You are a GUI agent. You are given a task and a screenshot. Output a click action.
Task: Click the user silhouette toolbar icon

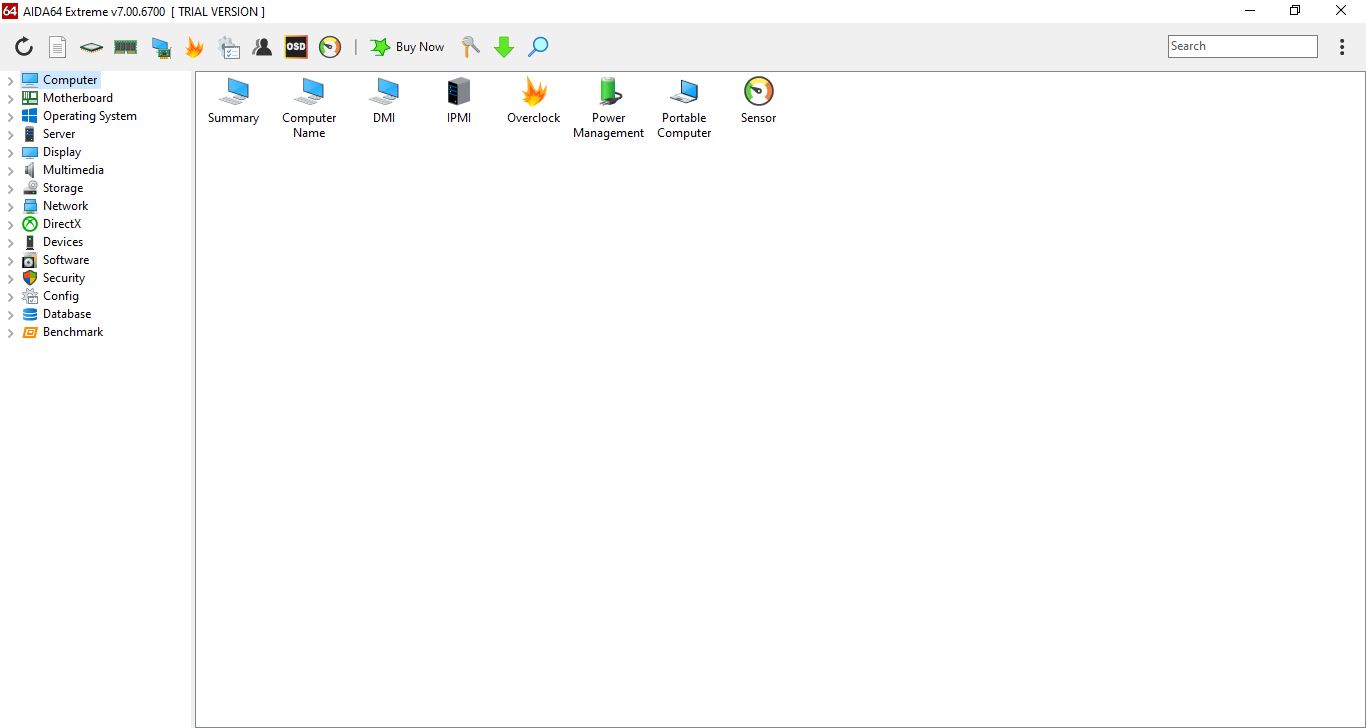click(262, 47)
